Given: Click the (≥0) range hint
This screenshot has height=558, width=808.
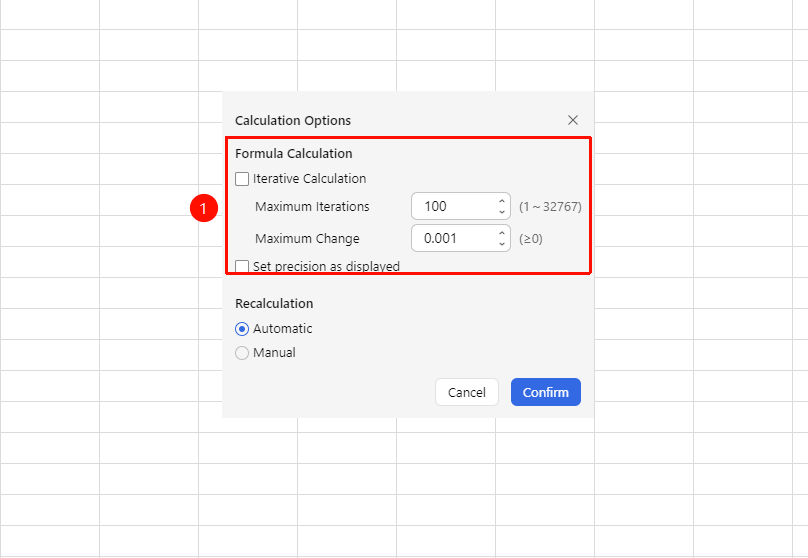Looking at the screenshot, I should point(531,239).
